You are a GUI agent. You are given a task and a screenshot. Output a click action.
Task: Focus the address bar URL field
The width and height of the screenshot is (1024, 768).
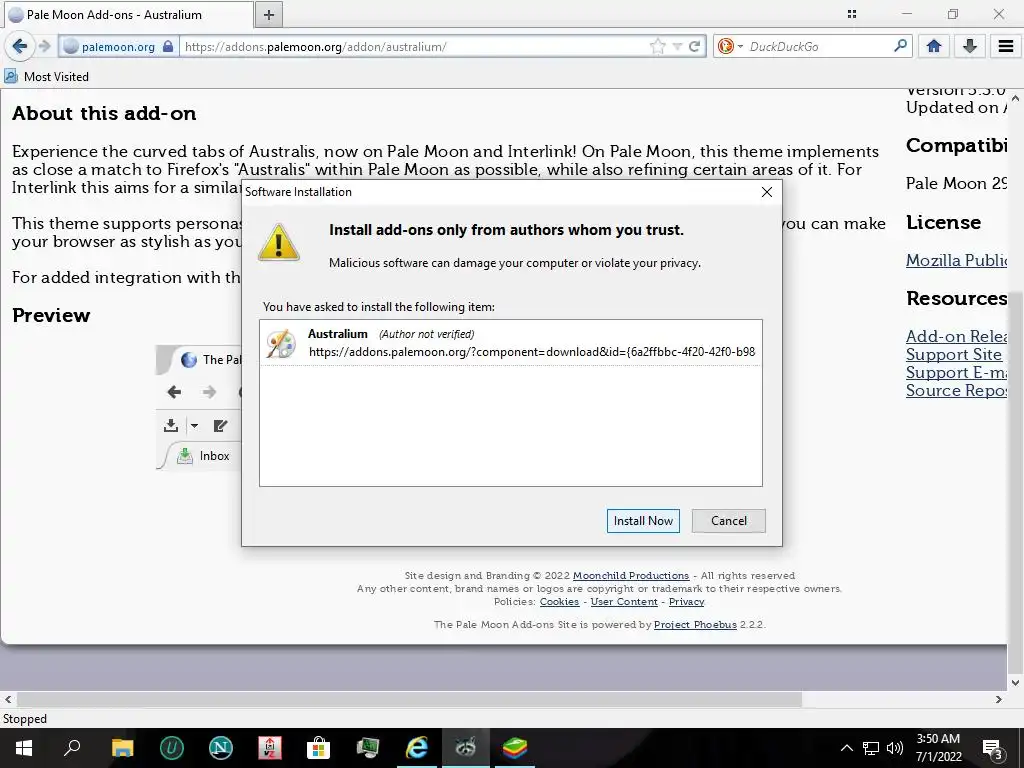[415, 46]
